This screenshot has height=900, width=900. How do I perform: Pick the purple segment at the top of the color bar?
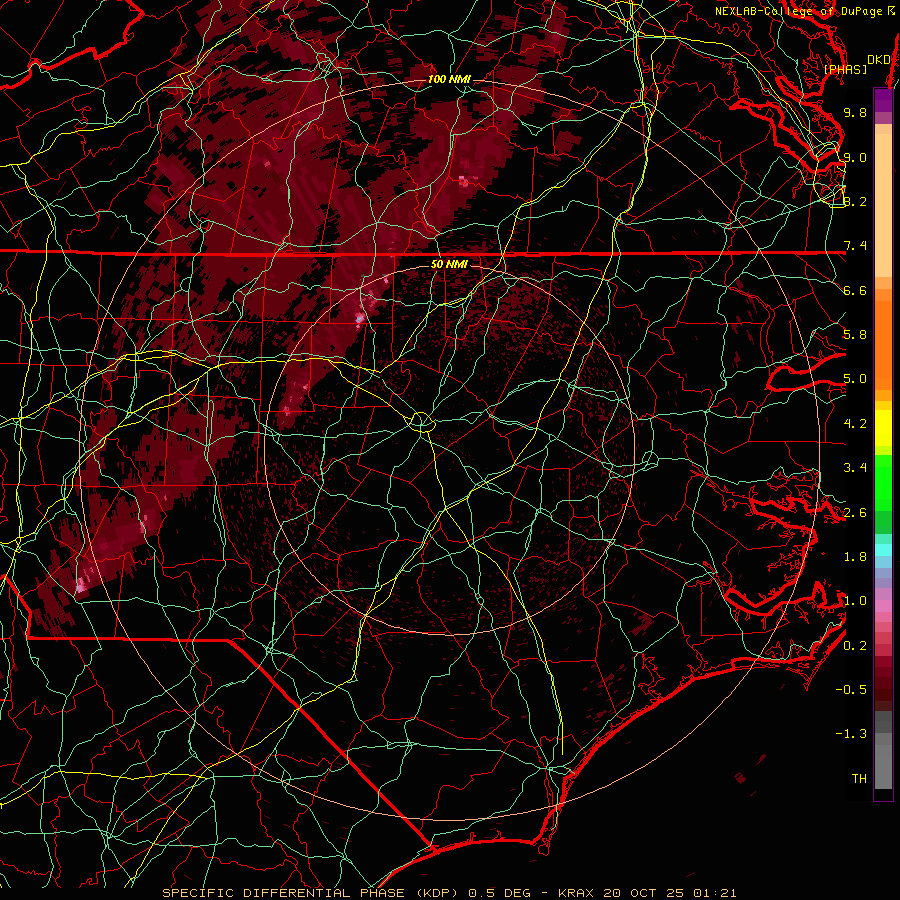point(883,100)
